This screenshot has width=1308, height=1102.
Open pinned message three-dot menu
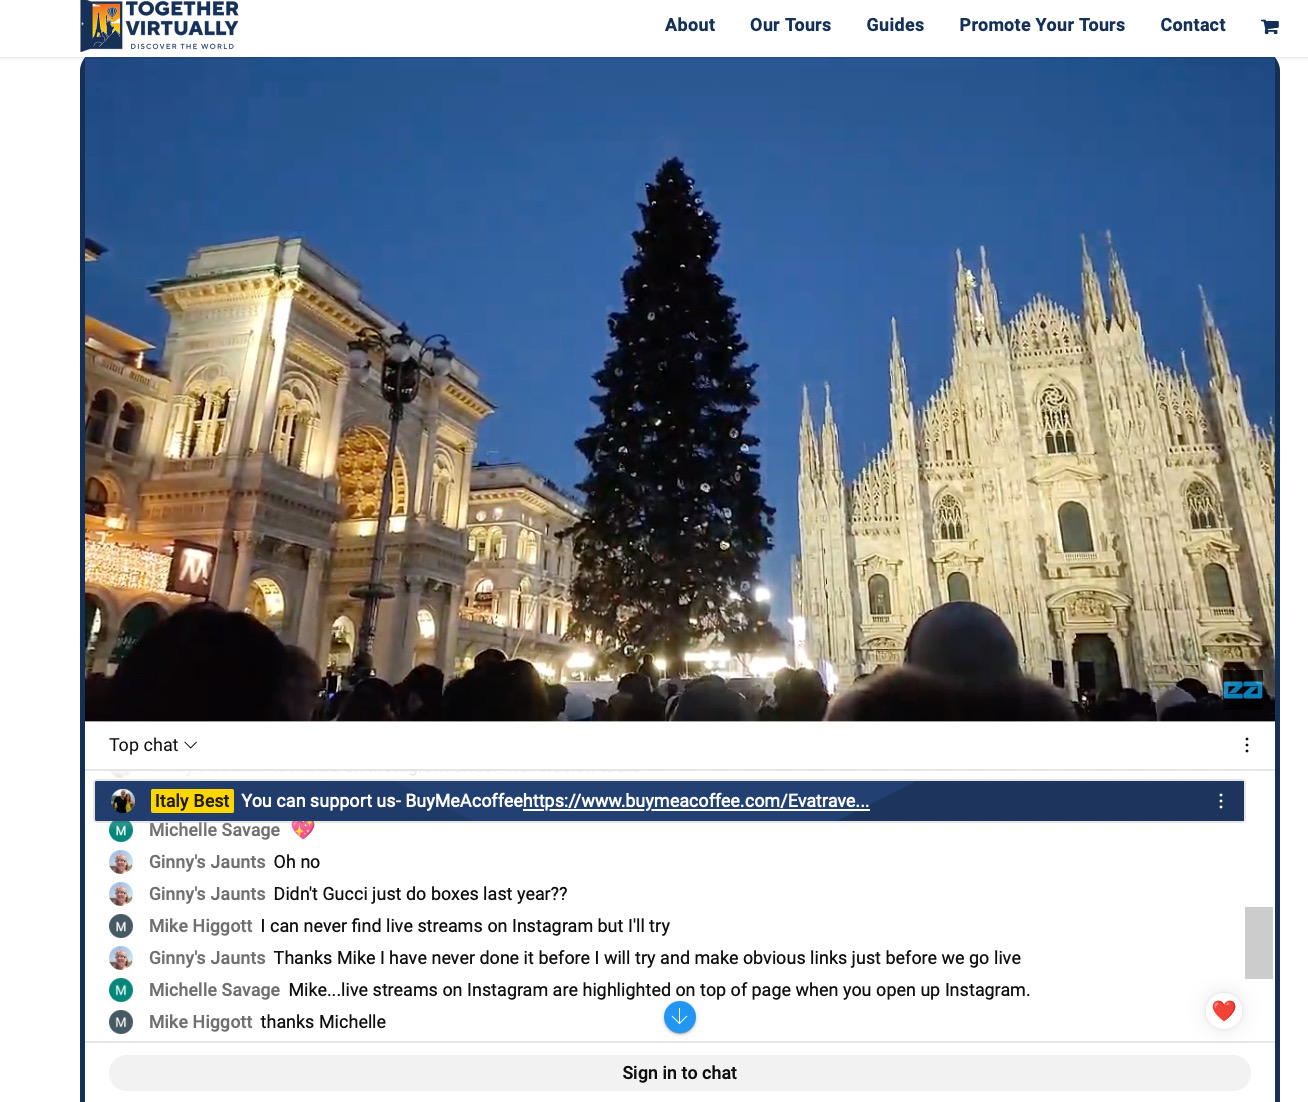point(1220,801)
